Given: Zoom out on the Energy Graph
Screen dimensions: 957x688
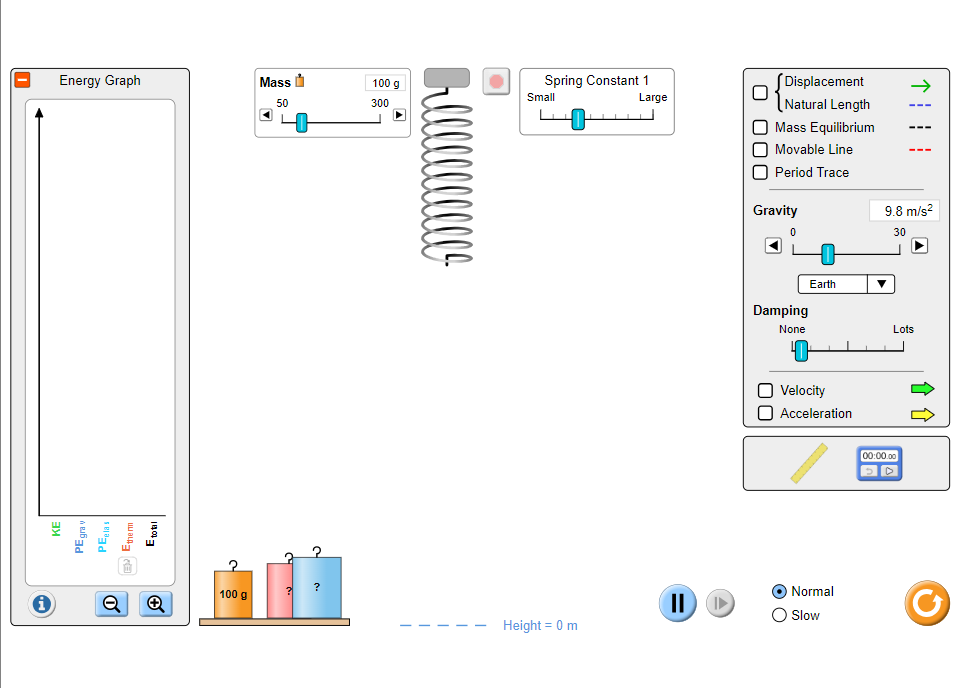Looking at the screenshot, I should pos(111,603).
